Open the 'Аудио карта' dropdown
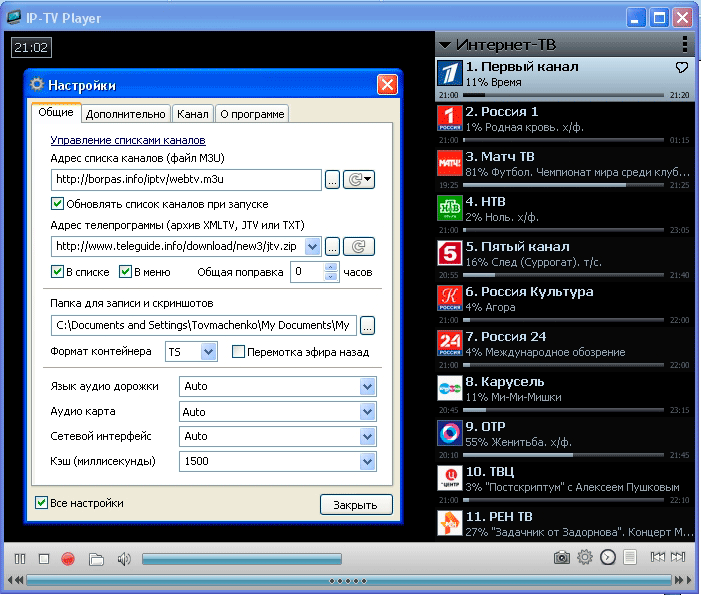Image resolution: width=701 pixels, height=595 pixels. (x=367, y=412)
